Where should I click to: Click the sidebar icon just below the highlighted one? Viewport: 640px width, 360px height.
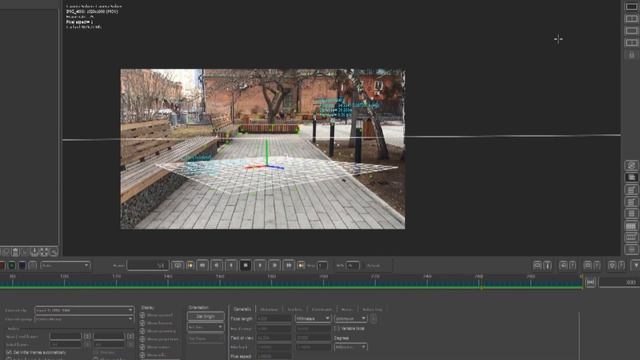click(631, 190)
